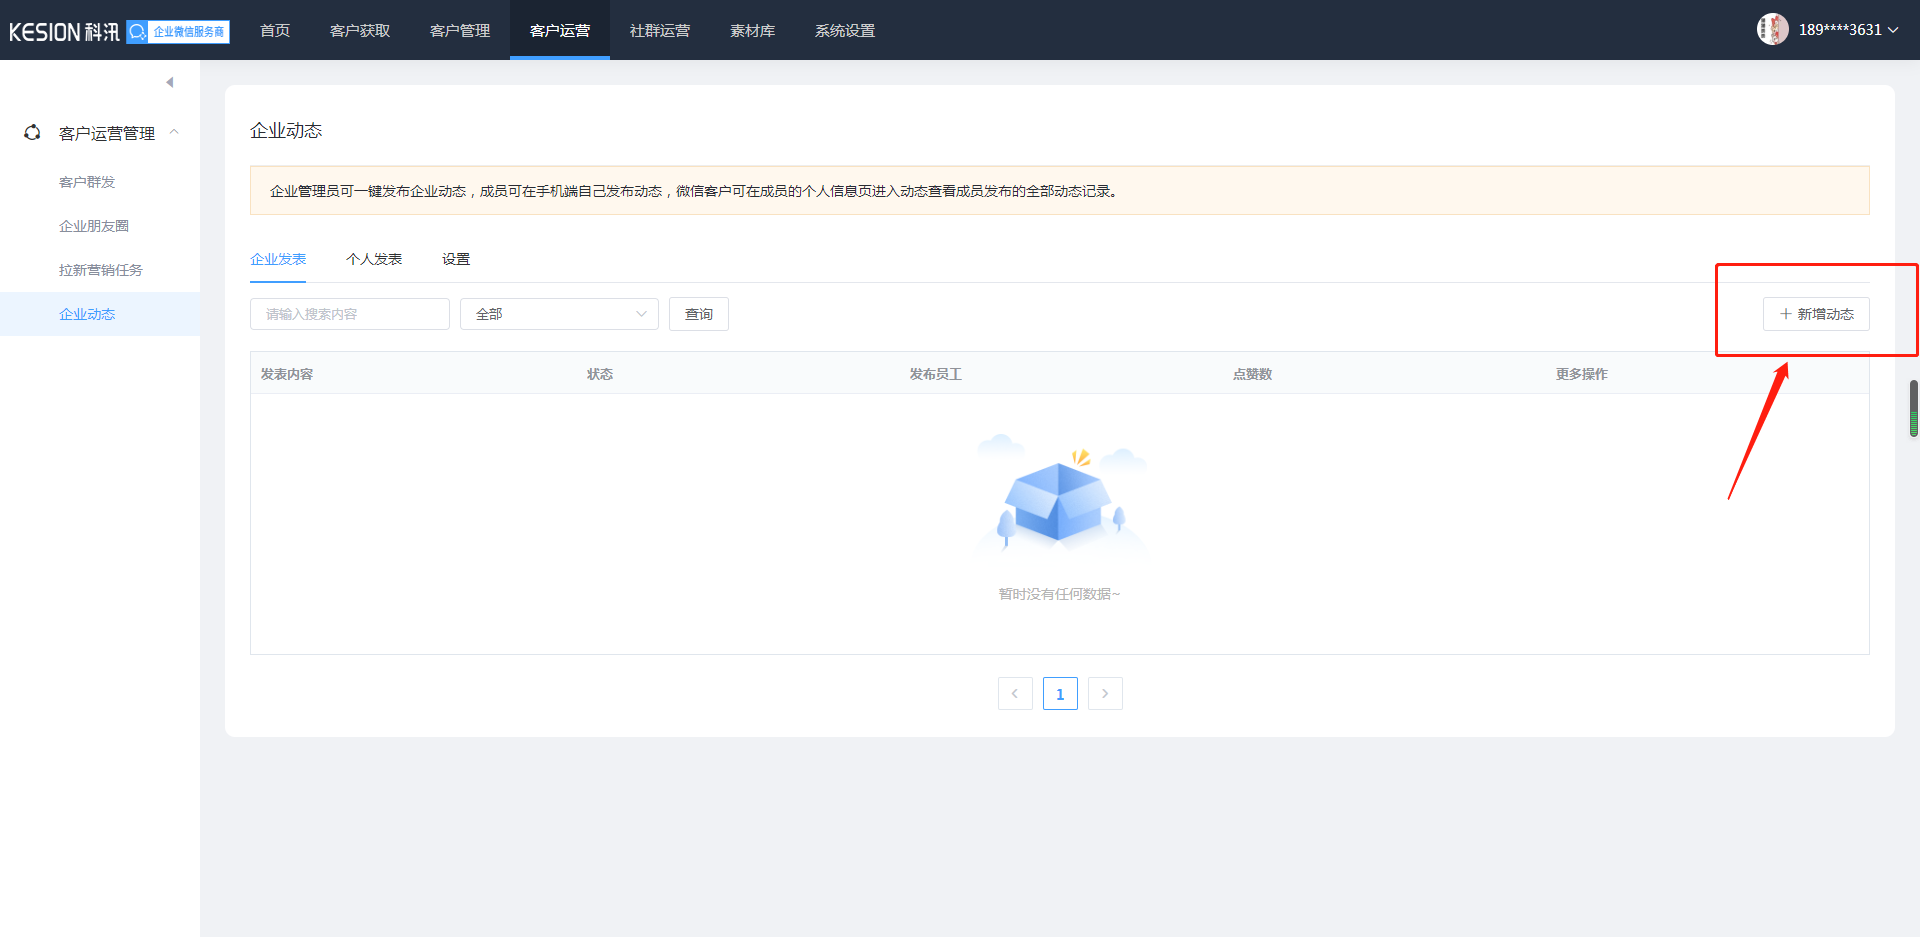The height and width of the screenshot is (937, 1920).
Task: Click the empty box illustration
Action: coord(1059,498)
